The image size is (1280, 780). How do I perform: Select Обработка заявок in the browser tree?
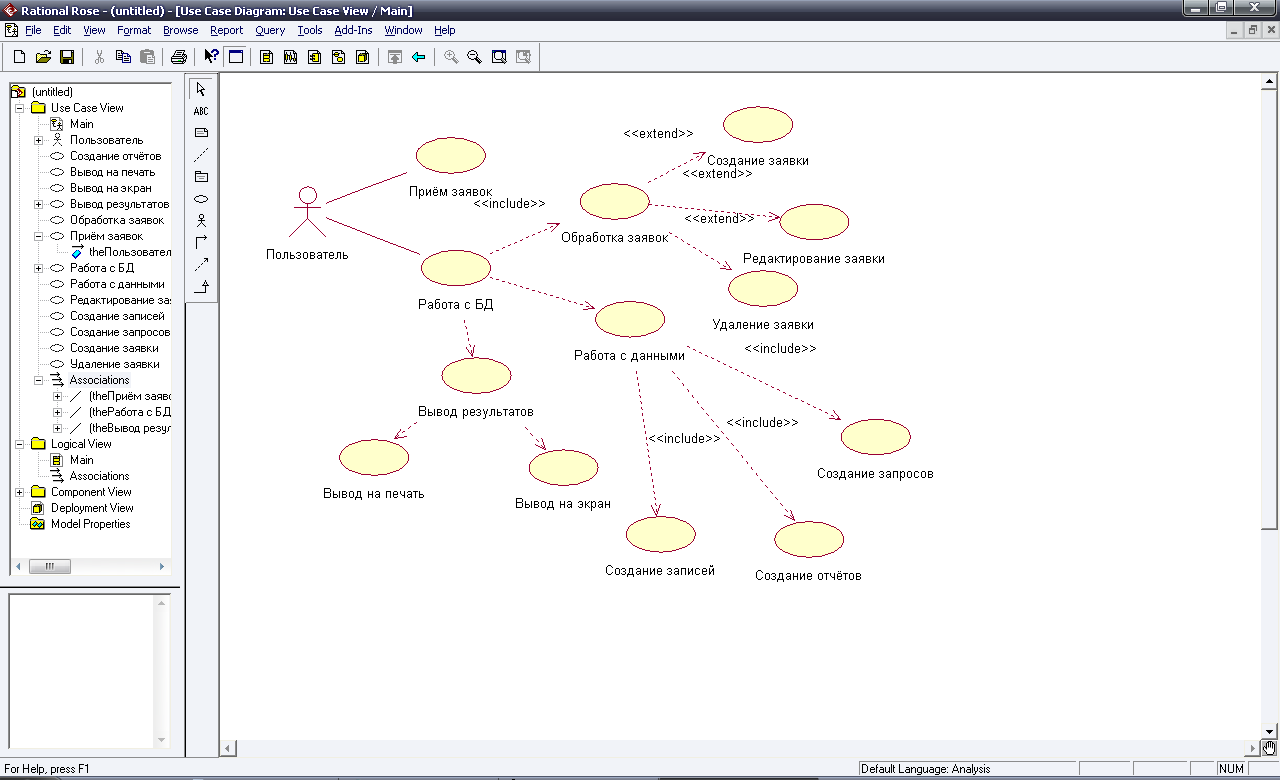coord(117,220)
